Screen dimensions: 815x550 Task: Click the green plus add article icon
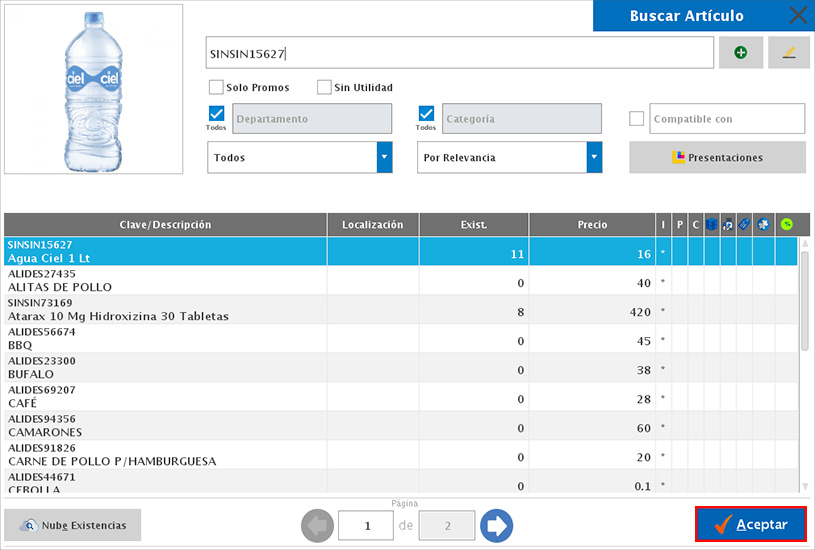point(740,53)
